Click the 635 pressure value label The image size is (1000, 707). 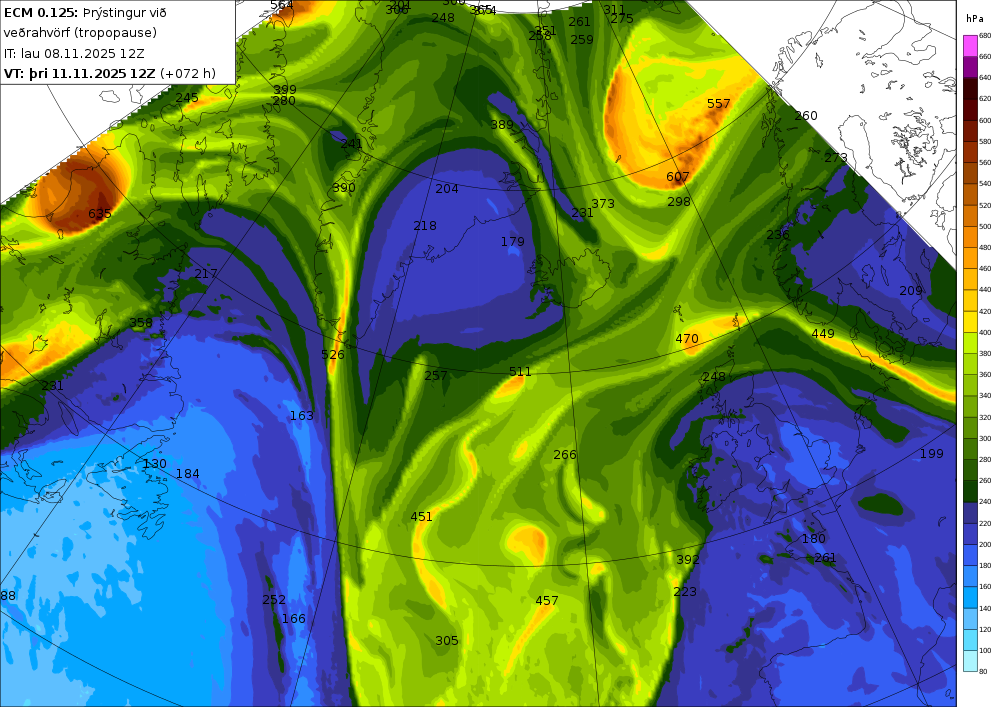point(99,214)
